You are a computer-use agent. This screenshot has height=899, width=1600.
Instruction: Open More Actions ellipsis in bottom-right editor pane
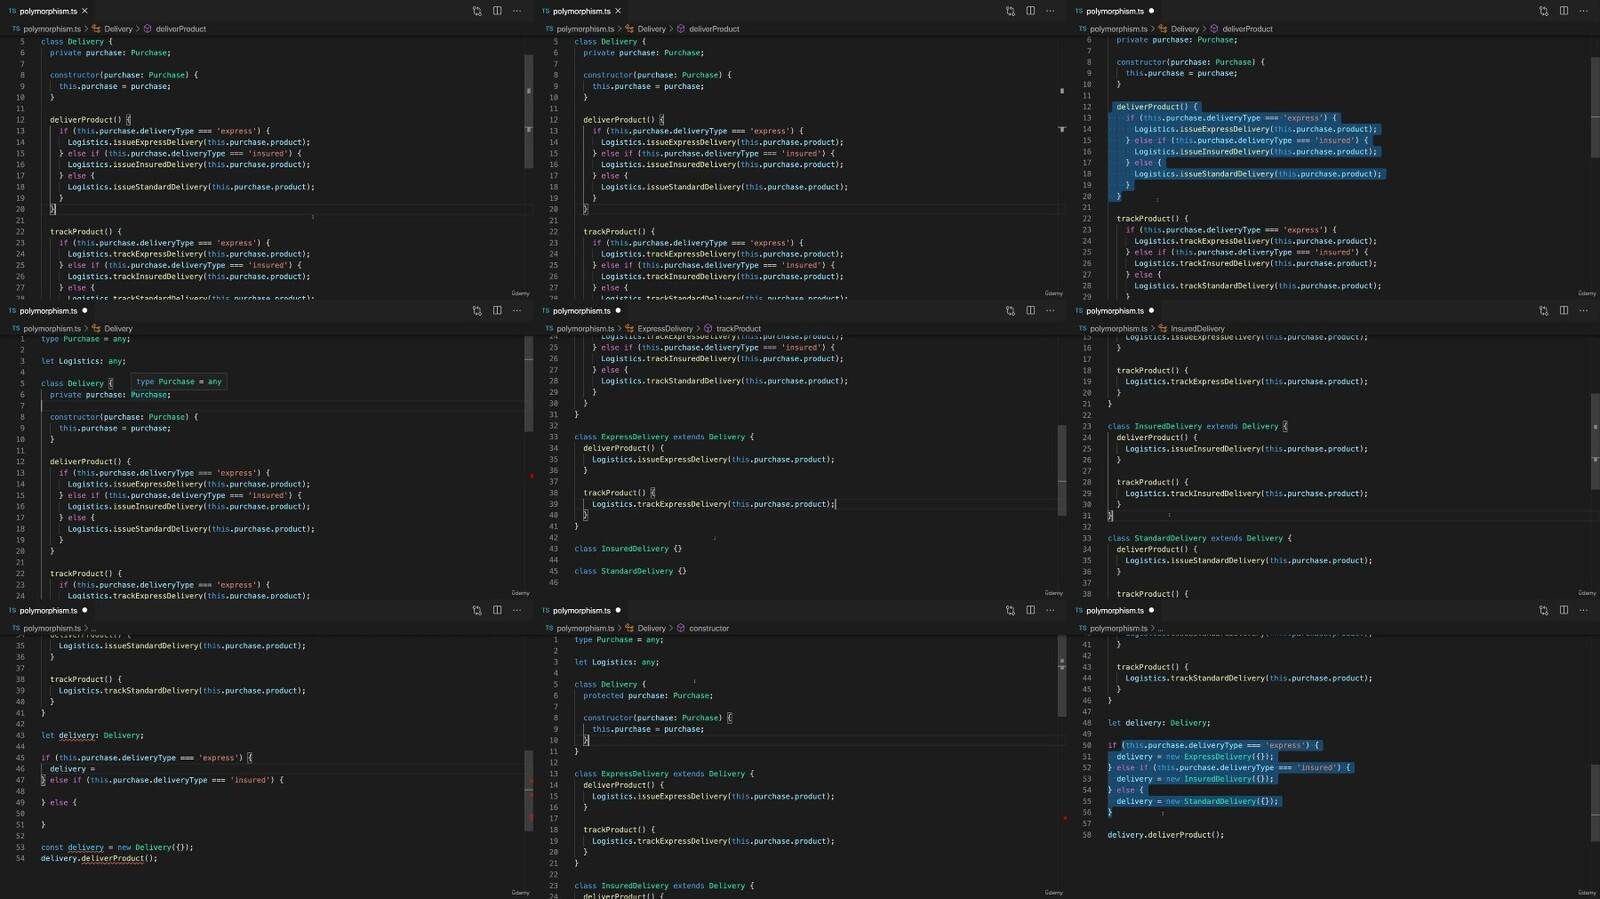click(1583, 610)
